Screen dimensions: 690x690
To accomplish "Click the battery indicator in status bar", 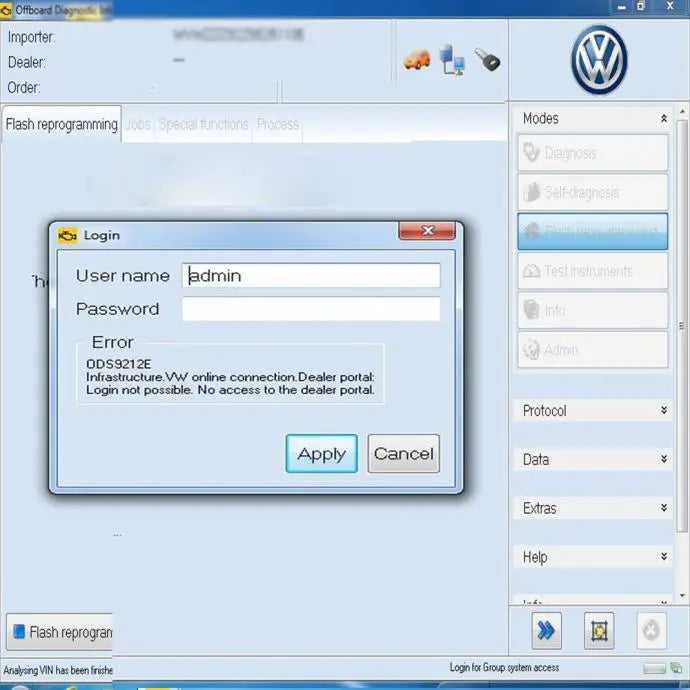I will click(x=654, y=668).
